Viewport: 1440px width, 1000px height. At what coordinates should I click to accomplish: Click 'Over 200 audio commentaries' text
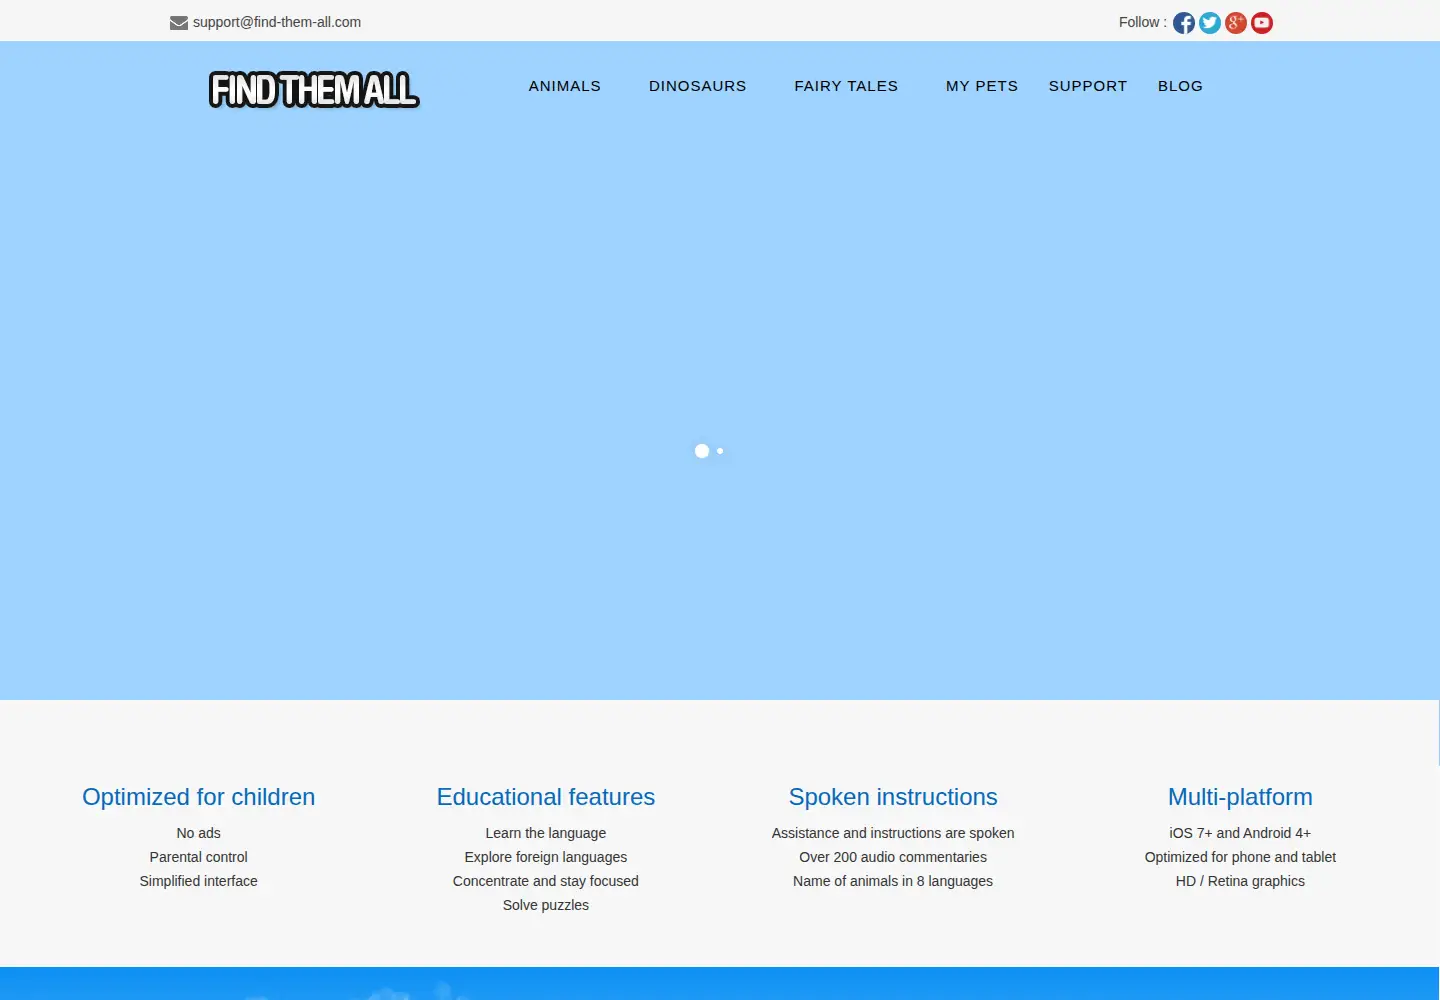(x=893, y=857)
